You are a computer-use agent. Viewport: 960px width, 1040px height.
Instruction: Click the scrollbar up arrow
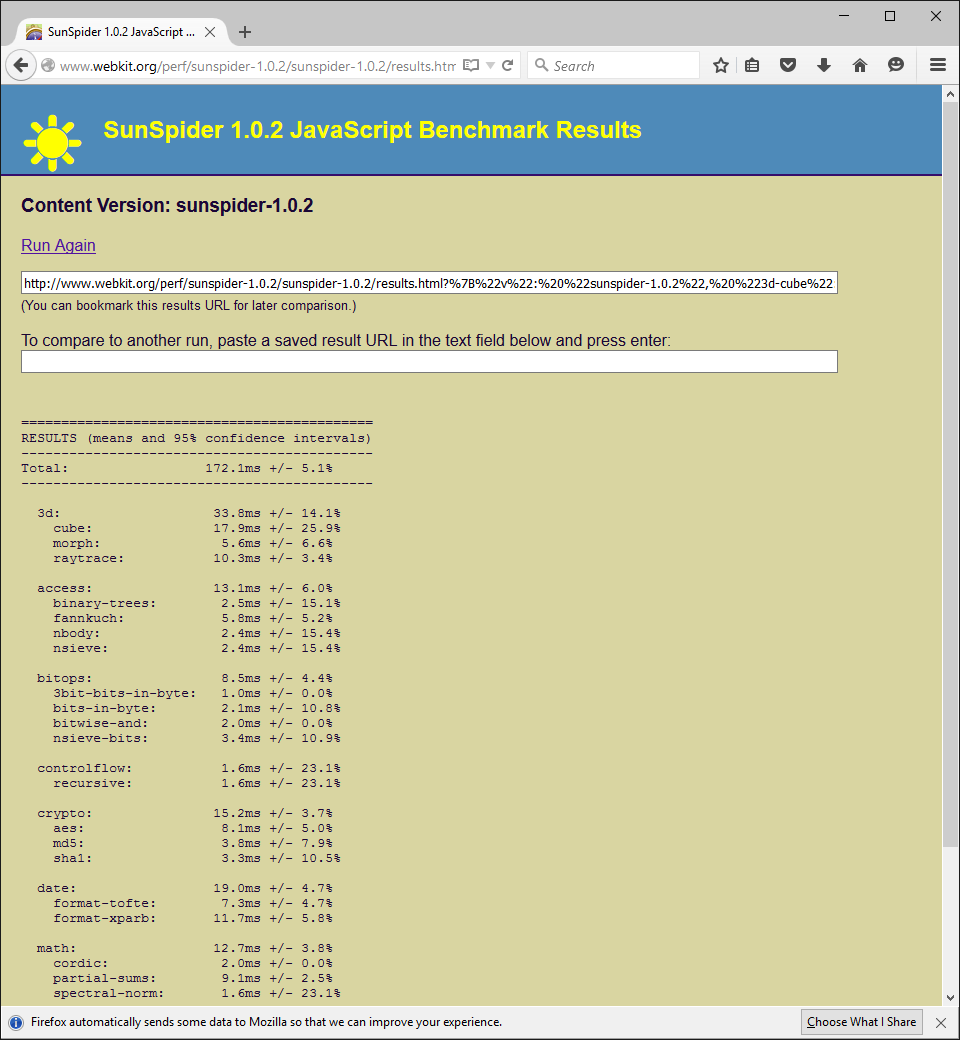950,94
